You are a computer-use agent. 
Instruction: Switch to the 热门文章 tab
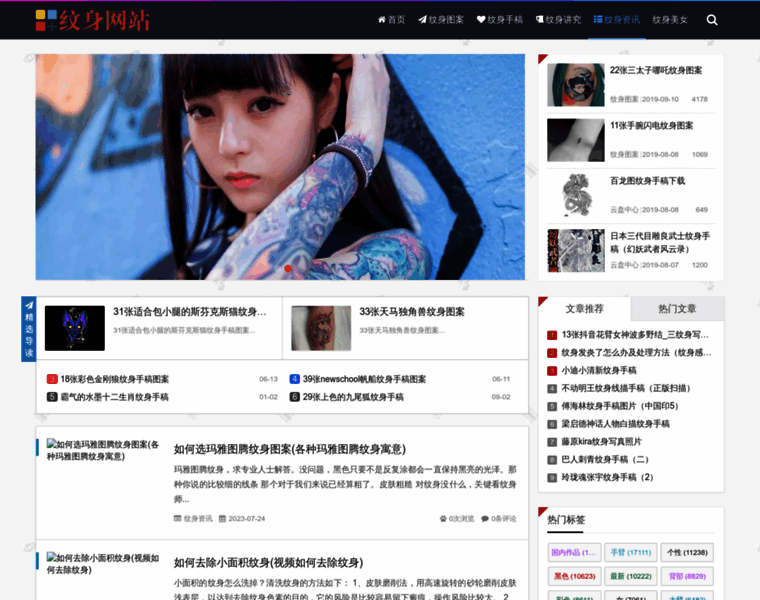coord(677,309)
